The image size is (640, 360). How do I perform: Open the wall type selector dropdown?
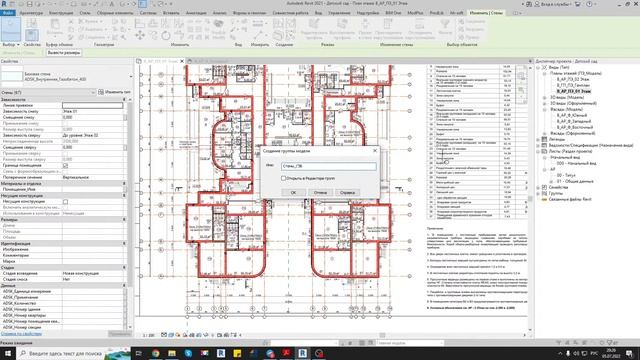[131, 76]
